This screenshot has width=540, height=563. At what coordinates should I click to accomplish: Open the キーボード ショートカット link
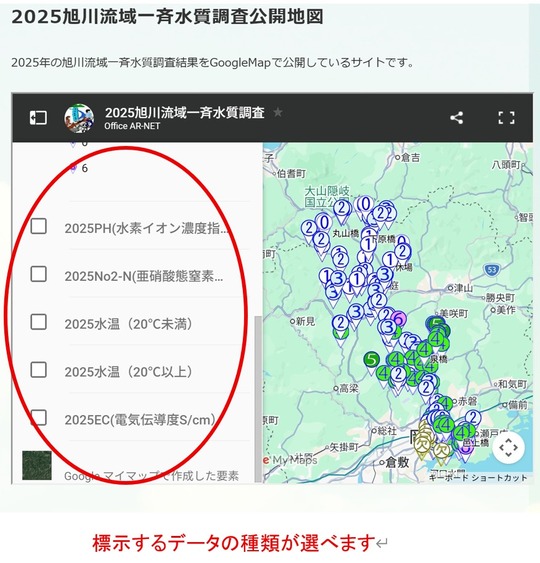tap(478, 478)
